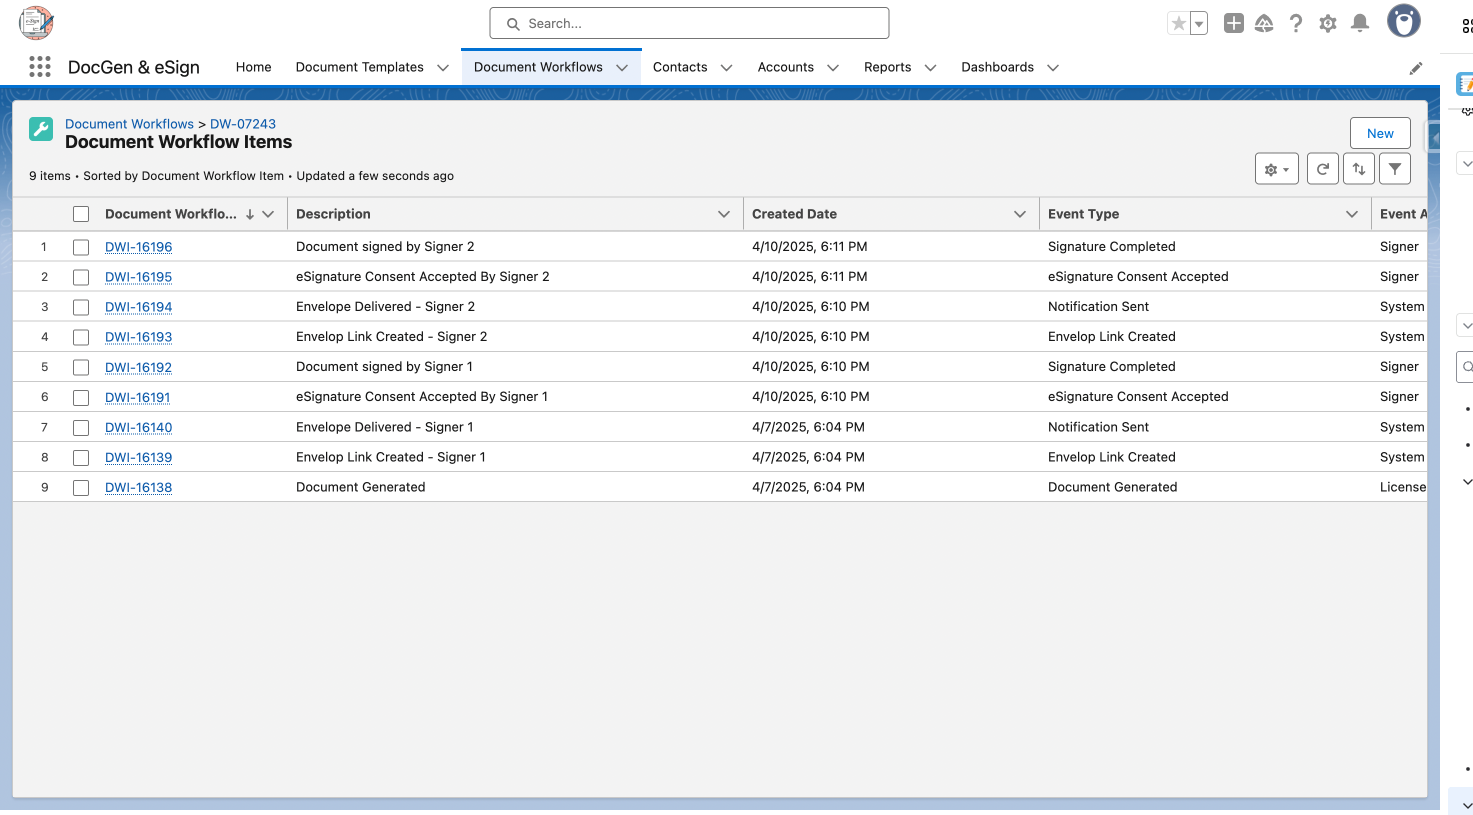Select the checkbox for DWI-16138

(81, 487)
